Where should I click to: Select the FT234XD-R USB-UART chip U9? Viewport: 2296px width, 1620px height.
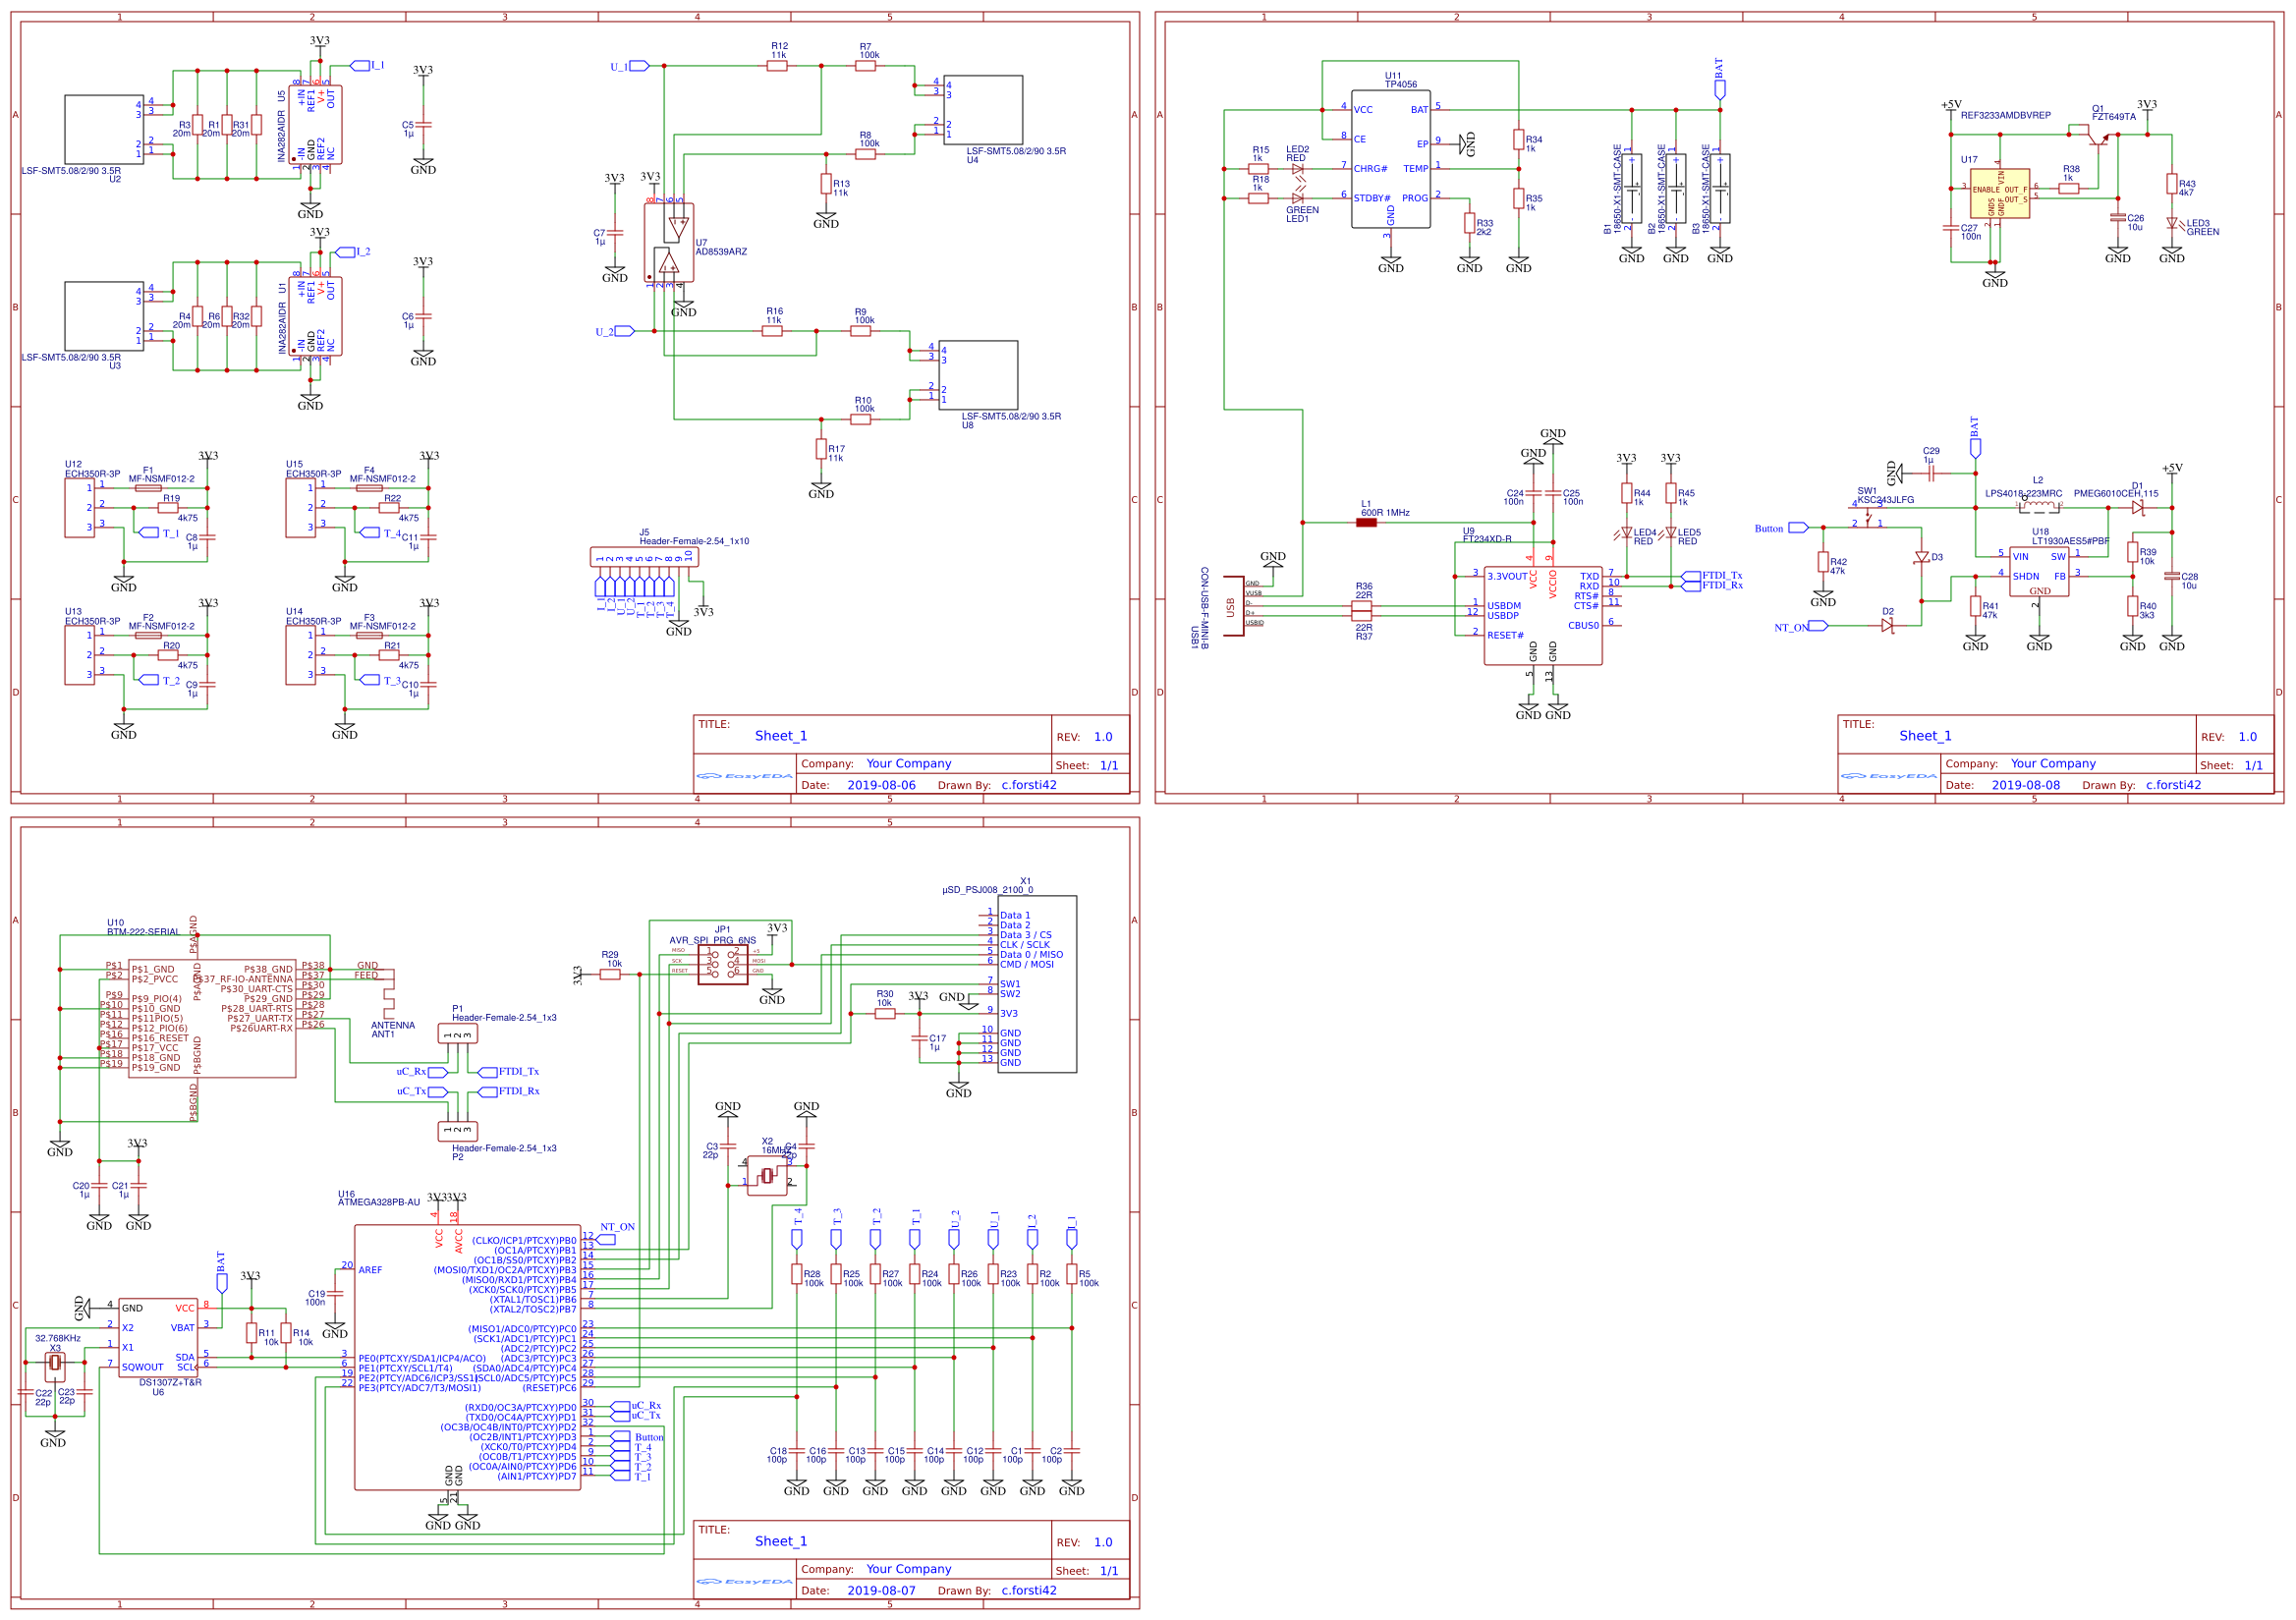[1542, 615]
